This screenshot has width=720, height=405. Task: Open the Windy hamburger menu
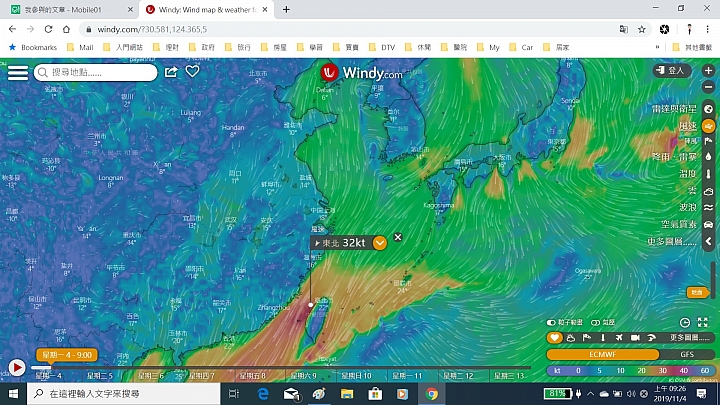point(17,73)
